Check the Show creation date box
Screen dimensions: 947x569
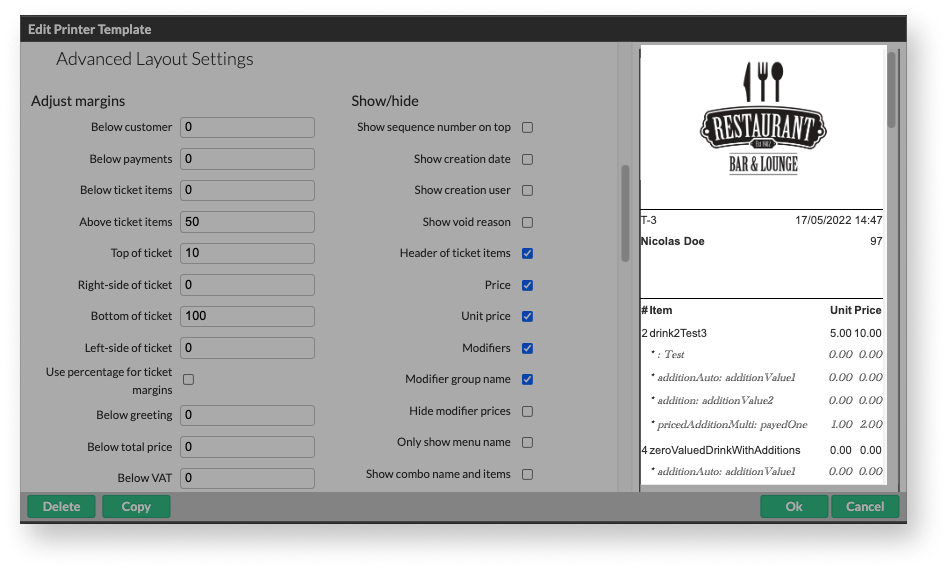[527, 159]
